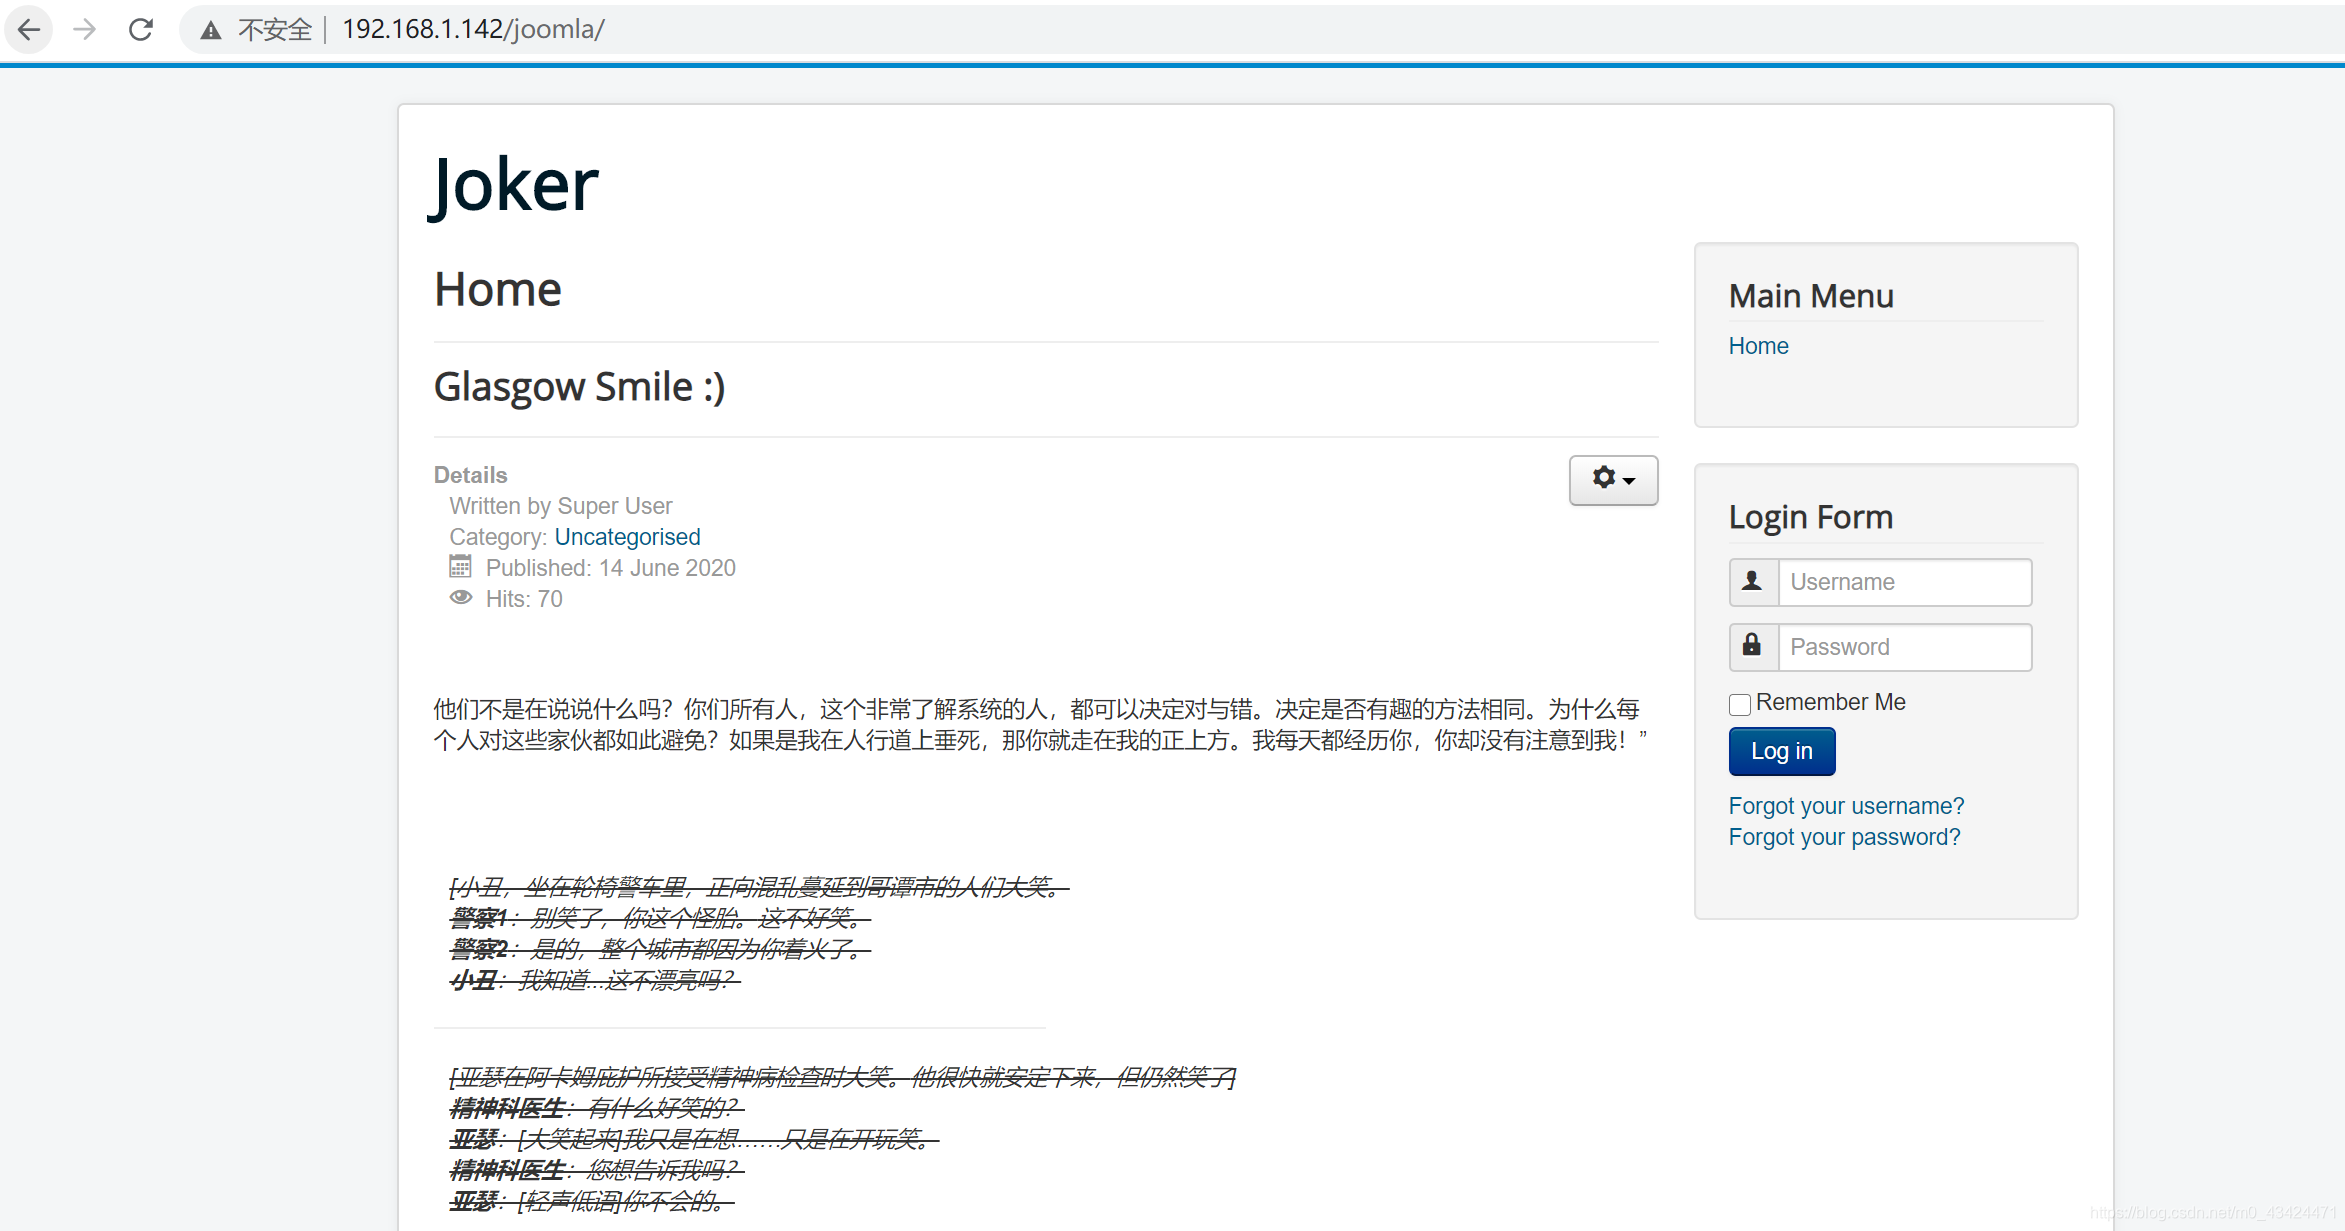Click the calendar icon next to Published
This screenshot has height=1231, width=2345.
460,567
